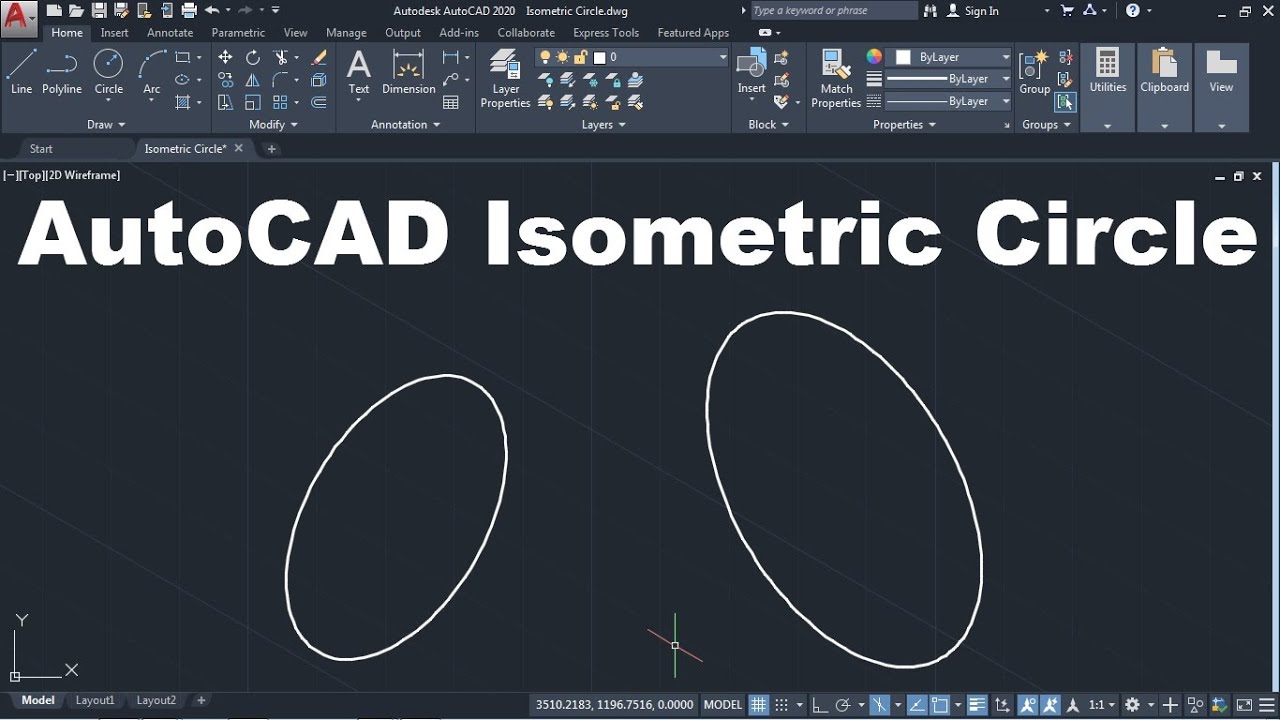Image resolution: width=1280 pixels, height=720 pixels.
Task: Open the Express Tools ribbon tab
Action: 606,33
